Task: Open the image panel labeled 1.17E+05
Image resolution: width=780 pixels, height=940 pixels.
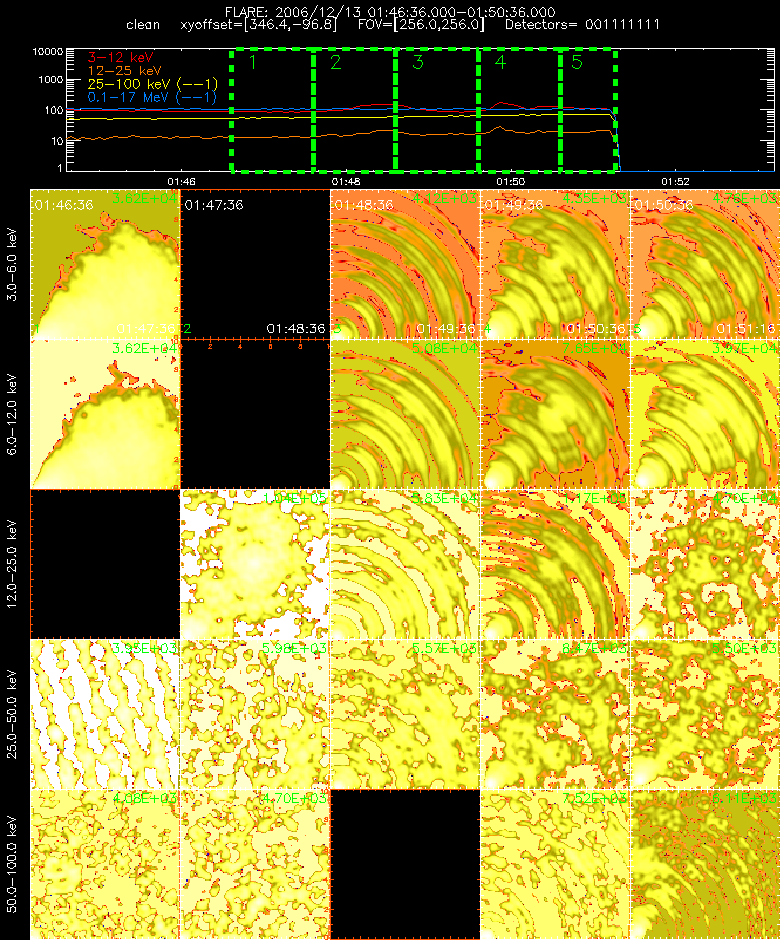Action: point(555,564)
